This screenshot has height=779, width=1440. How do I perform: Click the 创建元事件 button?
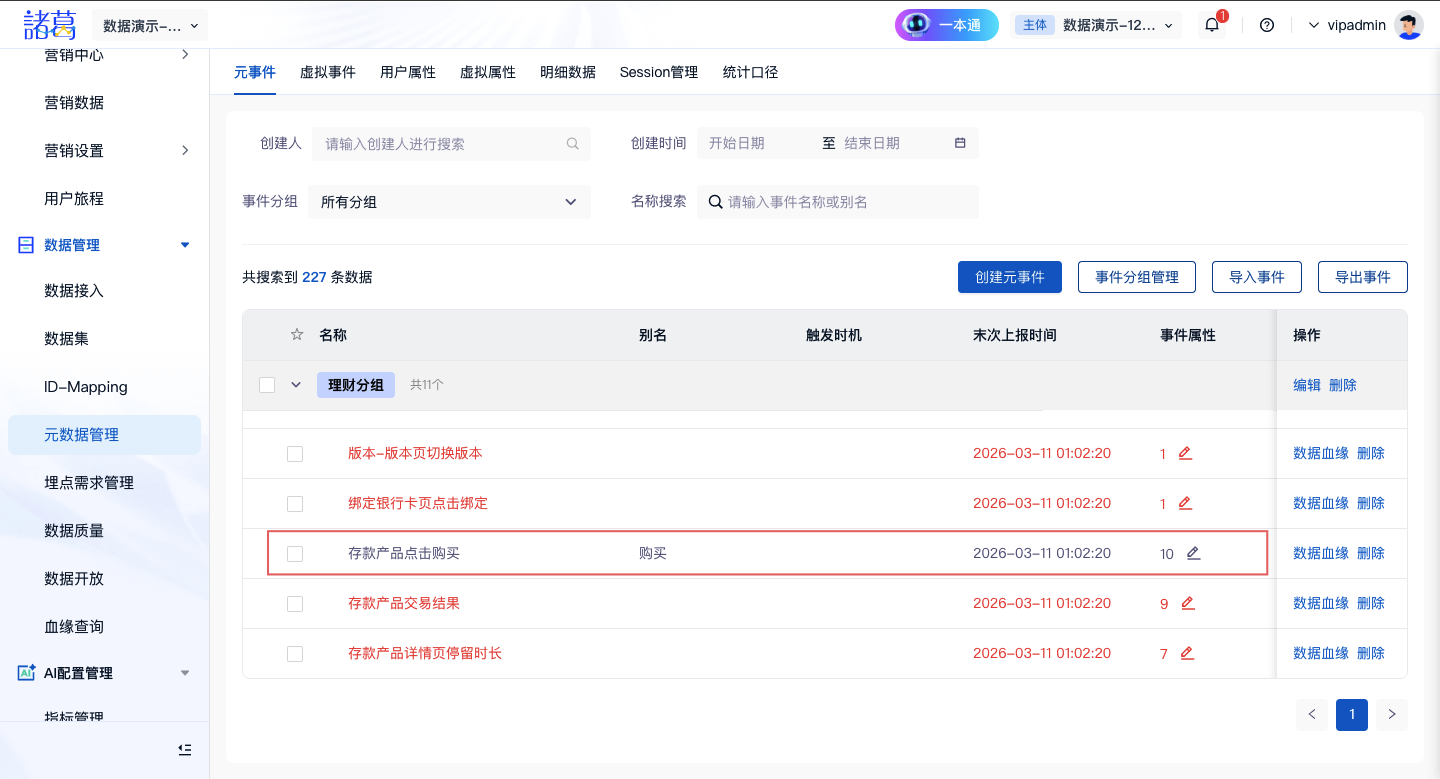(1009, 277)
